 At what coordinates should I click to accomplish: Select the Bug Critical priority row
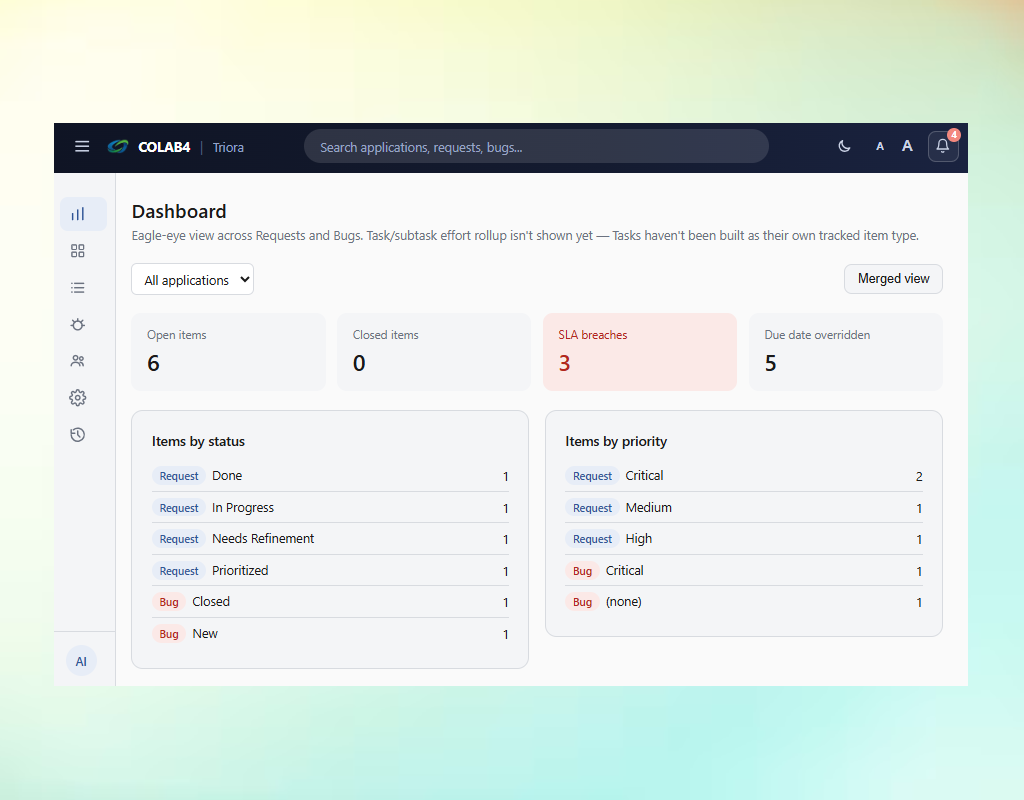coord(744,571)
